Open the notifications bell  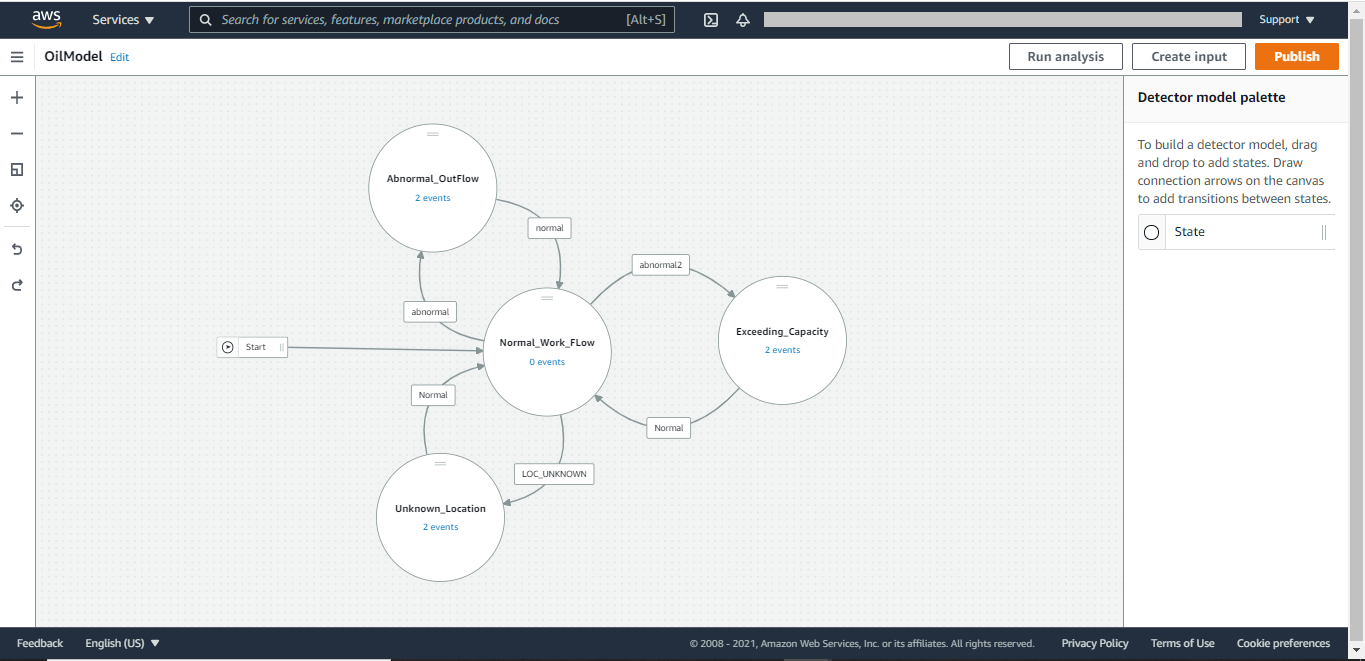(x=743, y=20)
